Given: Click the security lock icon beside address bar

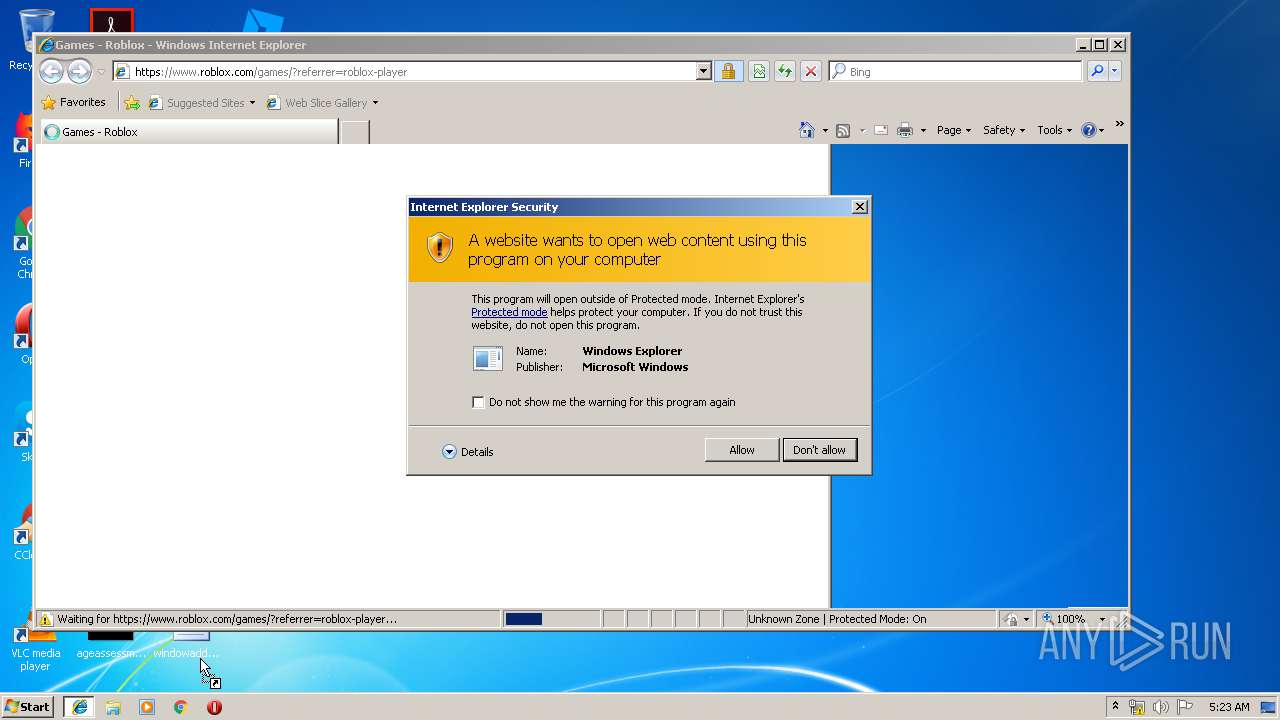Looking at the screenshot, I should (x=728, y=71).
